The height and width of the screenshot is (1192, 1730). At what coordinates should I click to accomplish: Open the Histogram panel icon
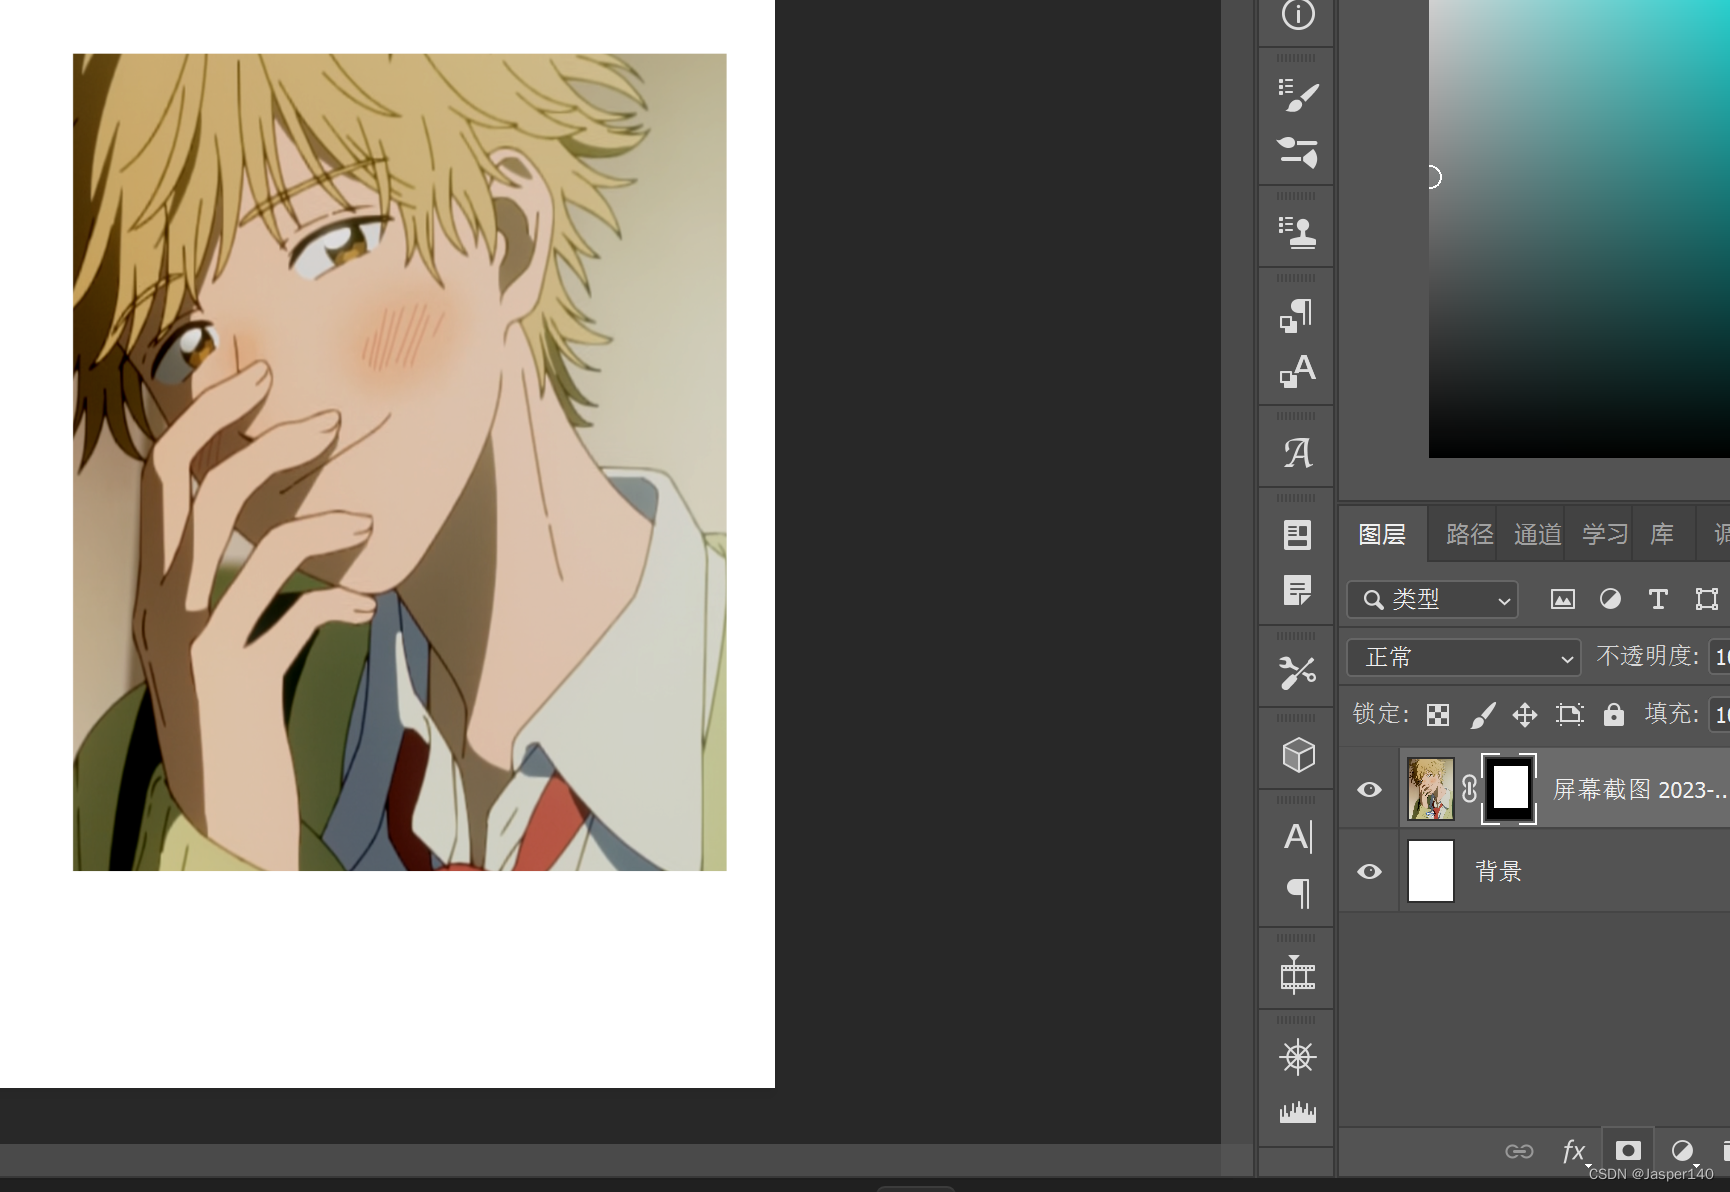1298,1112
